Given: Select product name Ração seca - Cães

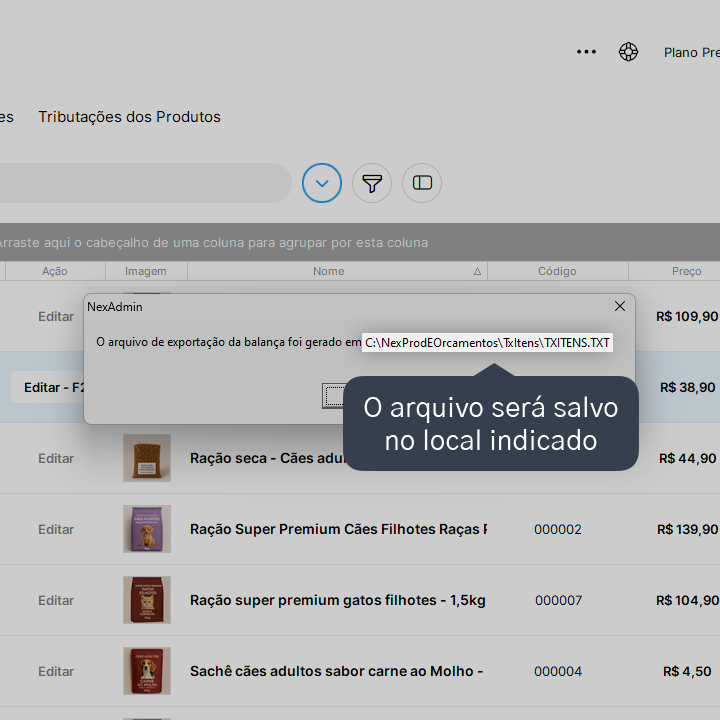Looking at the screenshot, I should 267,458.
